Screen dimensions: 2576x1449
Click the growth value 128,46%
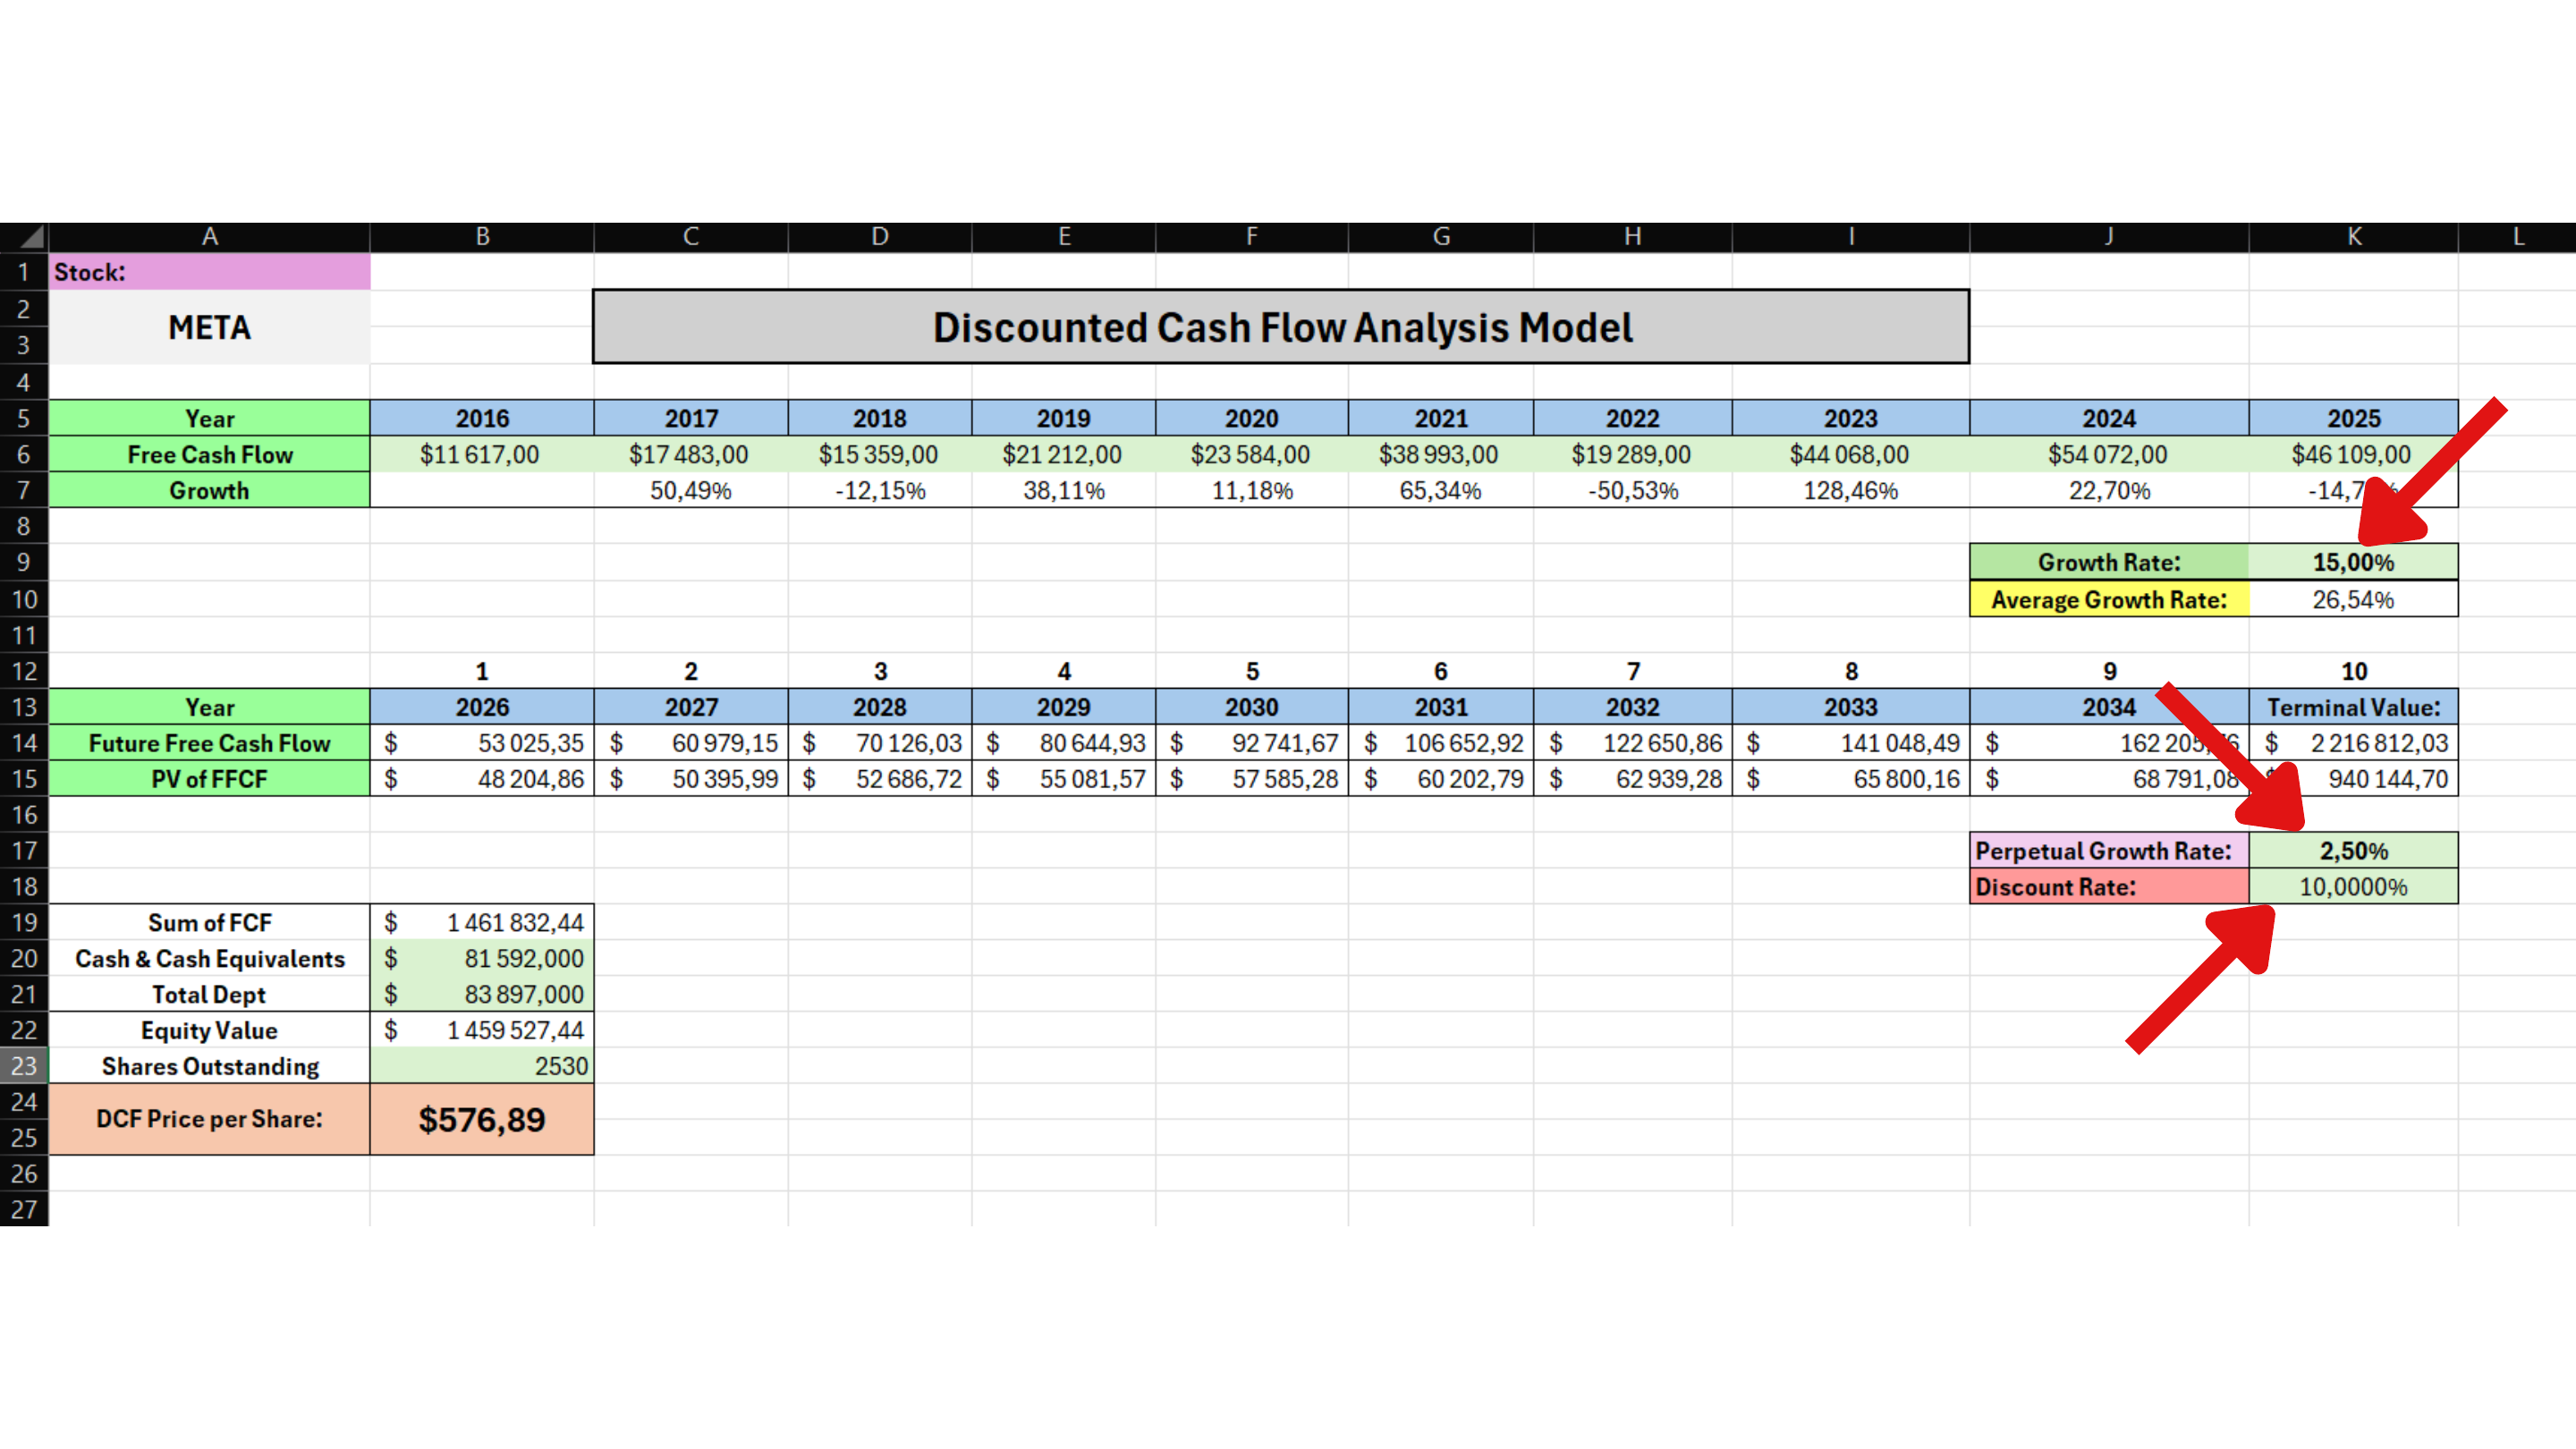tap(1851, 490)
